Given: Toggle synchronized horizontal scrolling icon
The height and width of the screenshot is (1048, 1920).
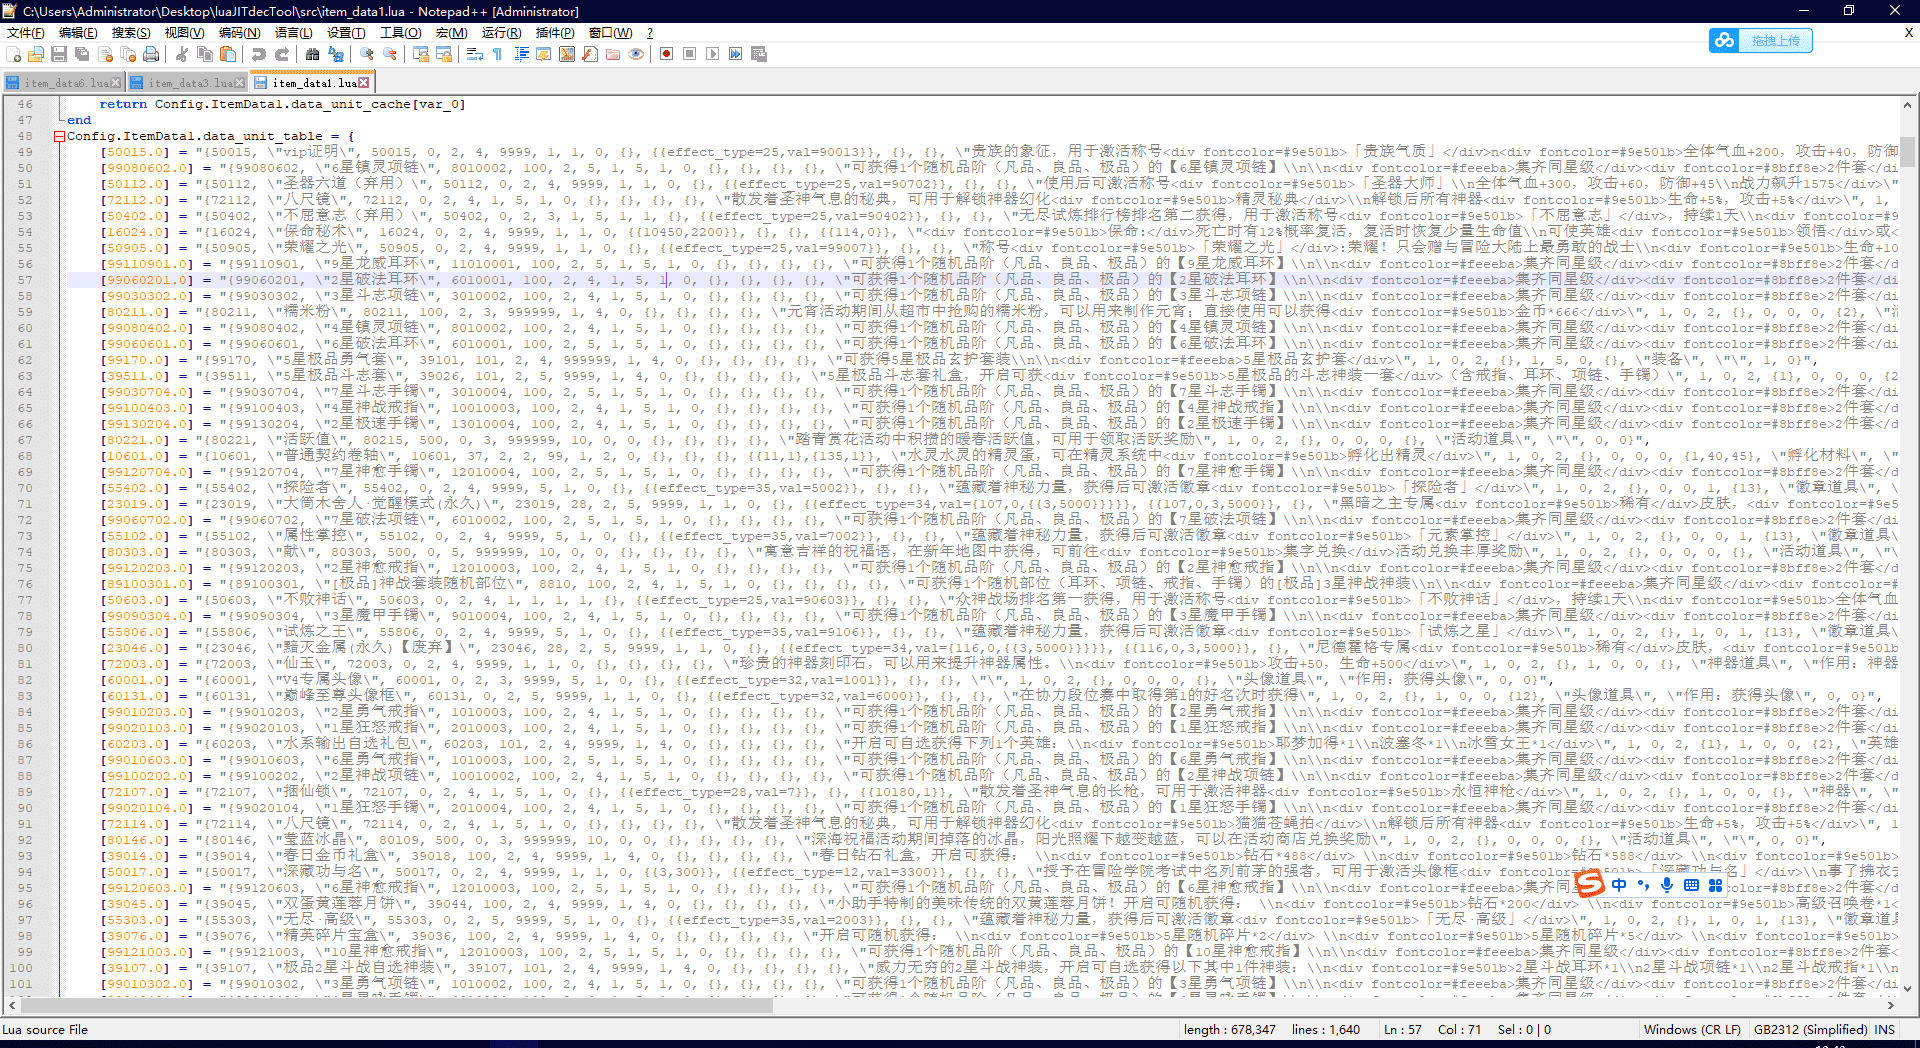Looking at the screenshot, I should [444, 54].
